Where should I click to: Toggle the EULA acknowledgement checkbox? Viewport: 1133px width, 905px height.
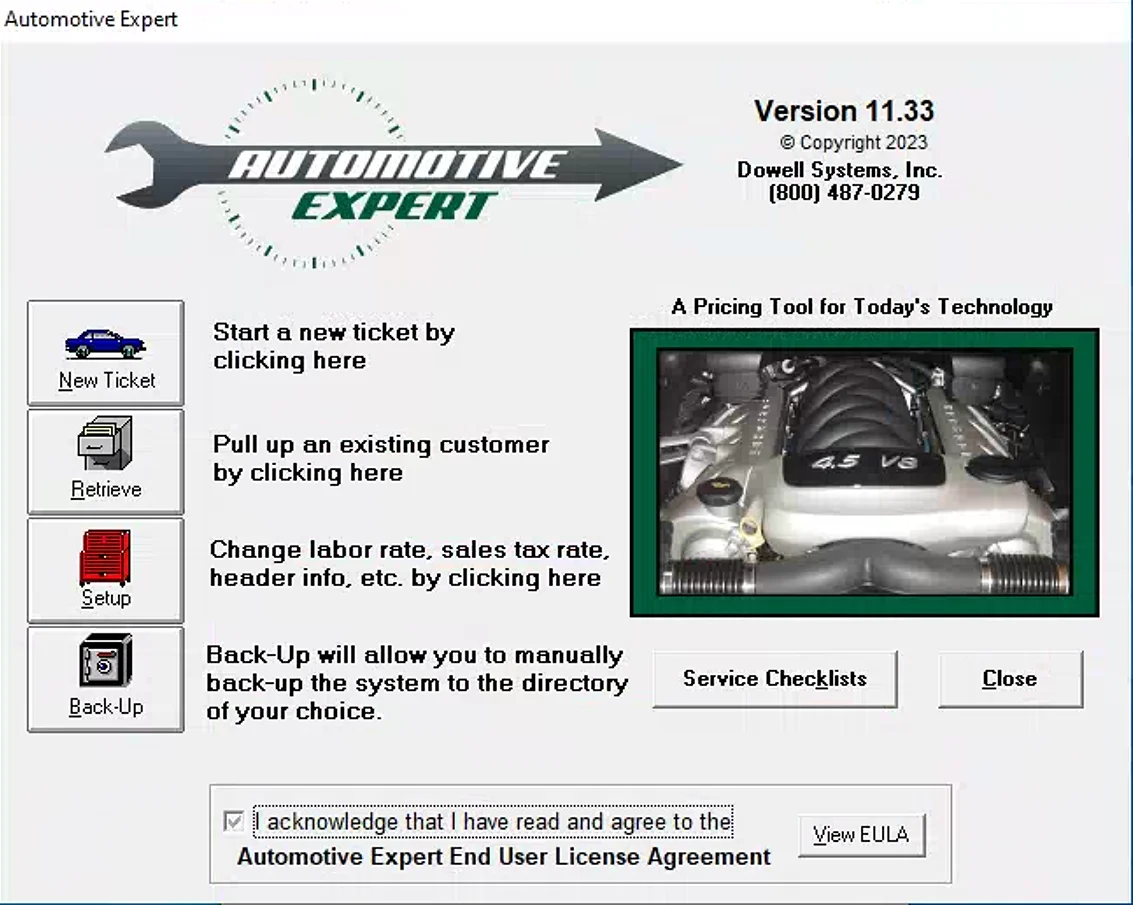pyautogui.click(x=233, y=821)
